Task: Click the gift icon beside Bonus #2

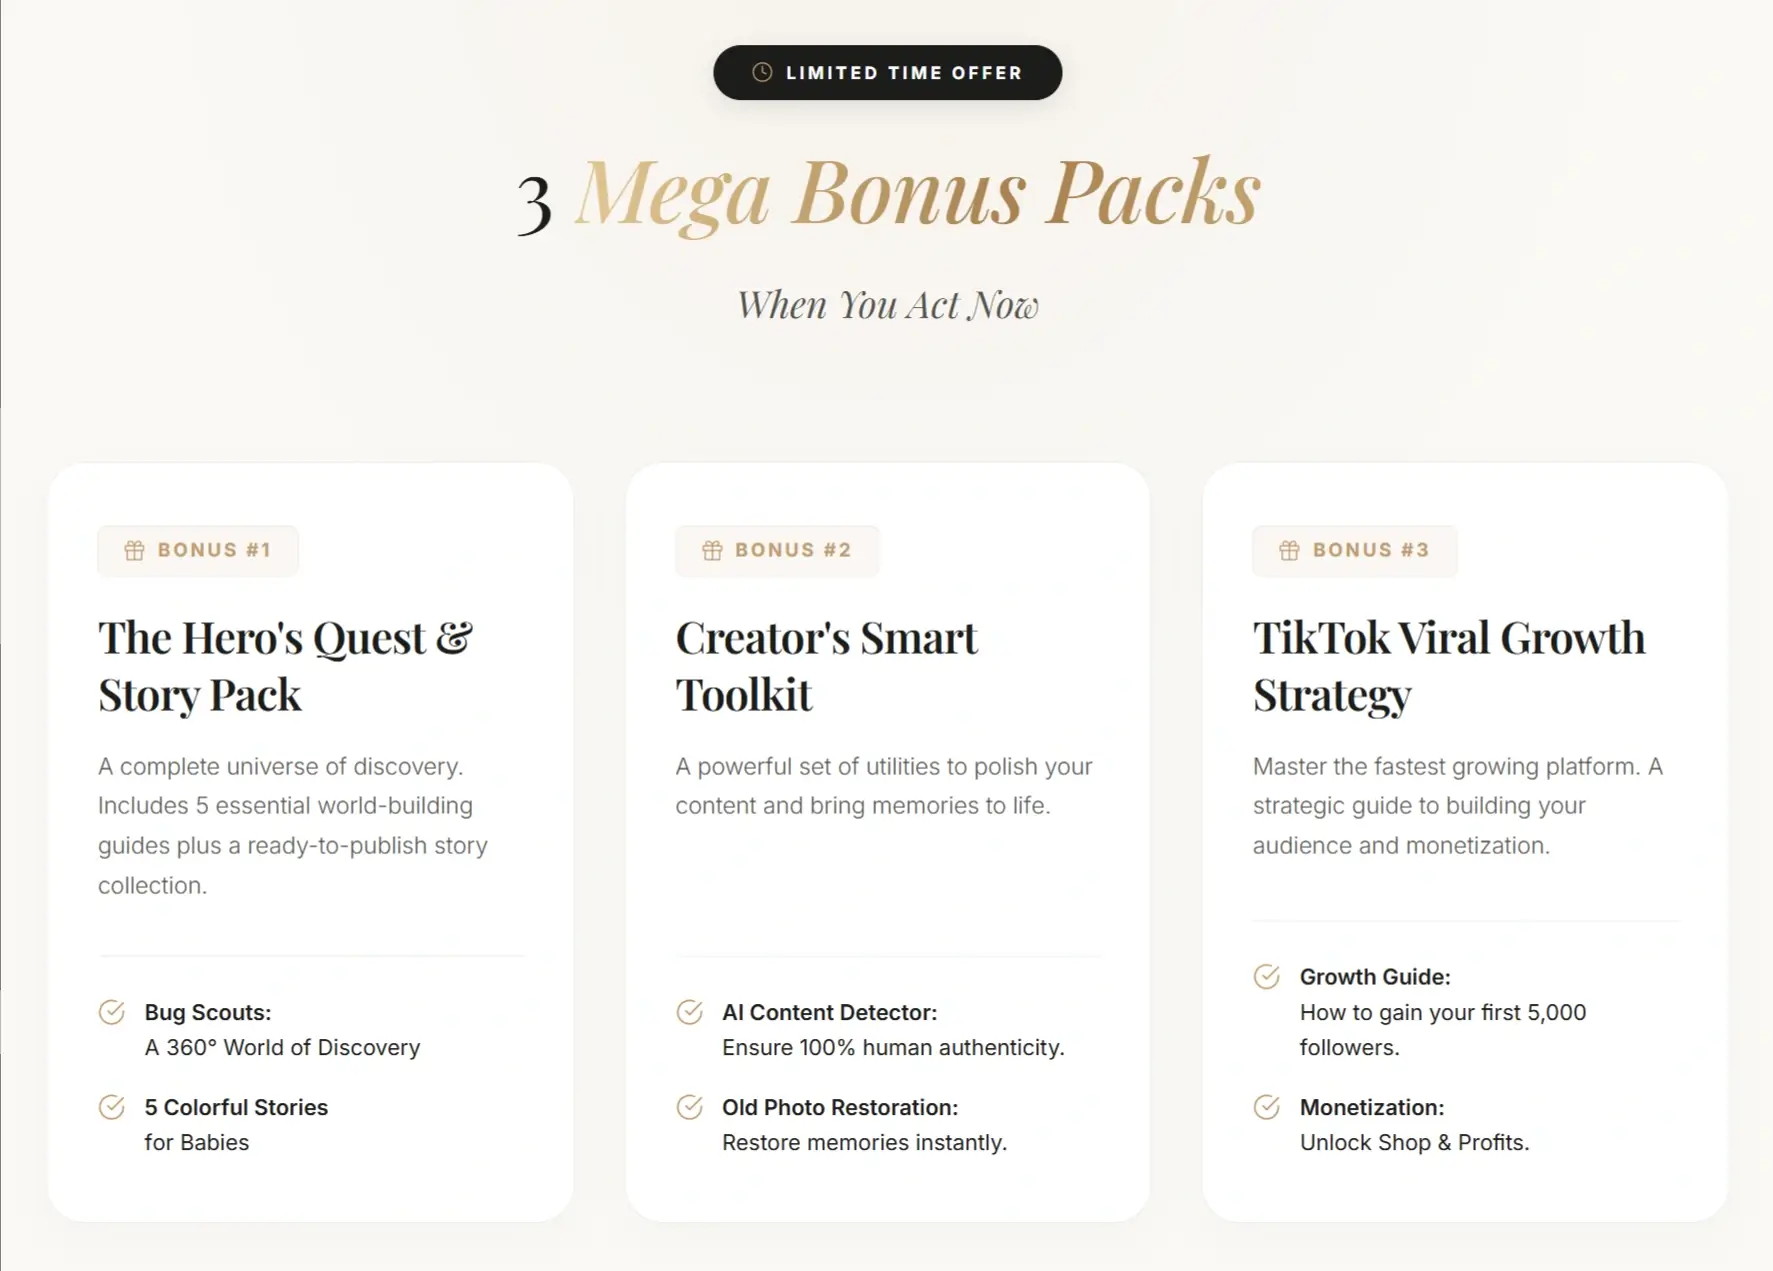Action: 712,550
